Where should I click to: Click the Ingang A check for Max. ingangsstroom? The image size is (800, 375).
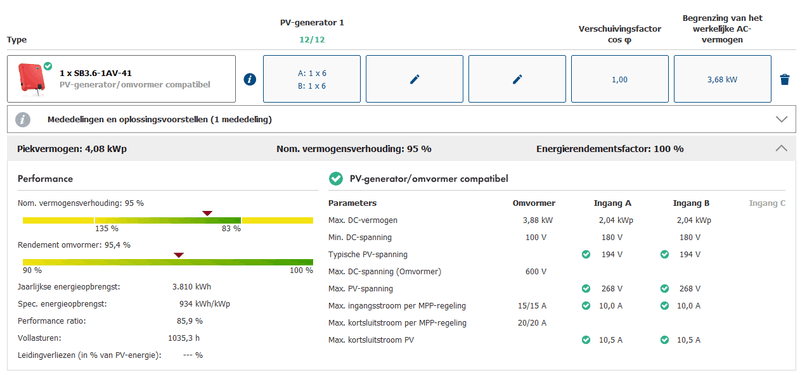click(586, 306)
